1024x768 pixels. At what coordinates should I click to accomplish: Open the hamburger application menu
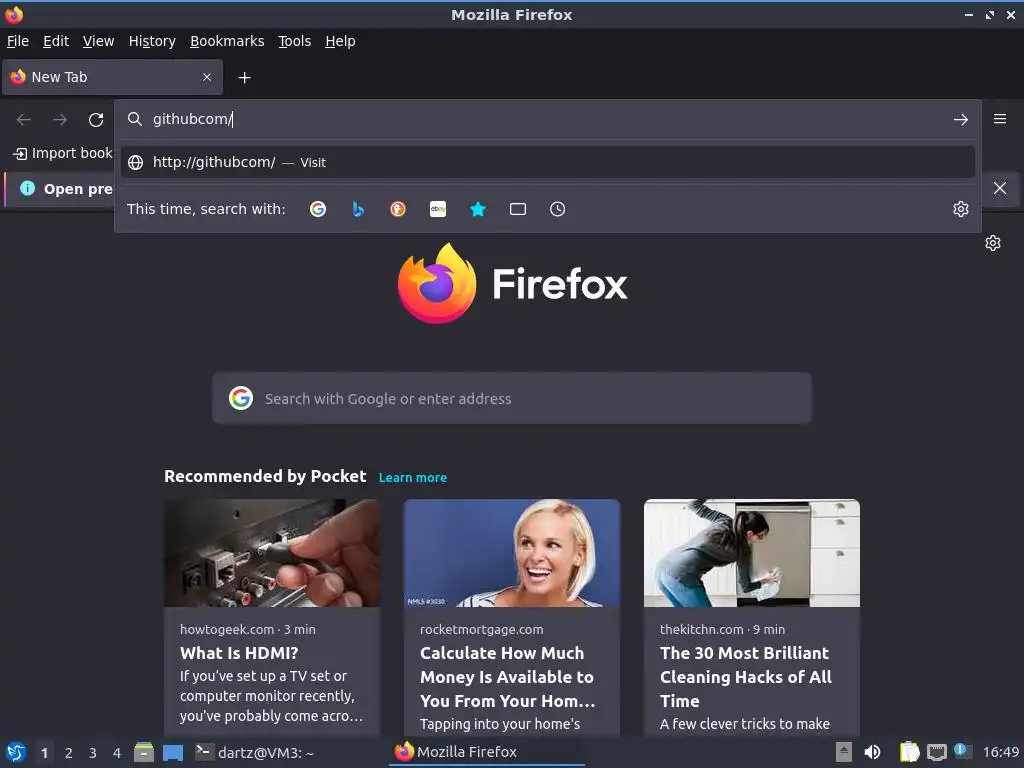pyautogui.click(x=999, y=119)
